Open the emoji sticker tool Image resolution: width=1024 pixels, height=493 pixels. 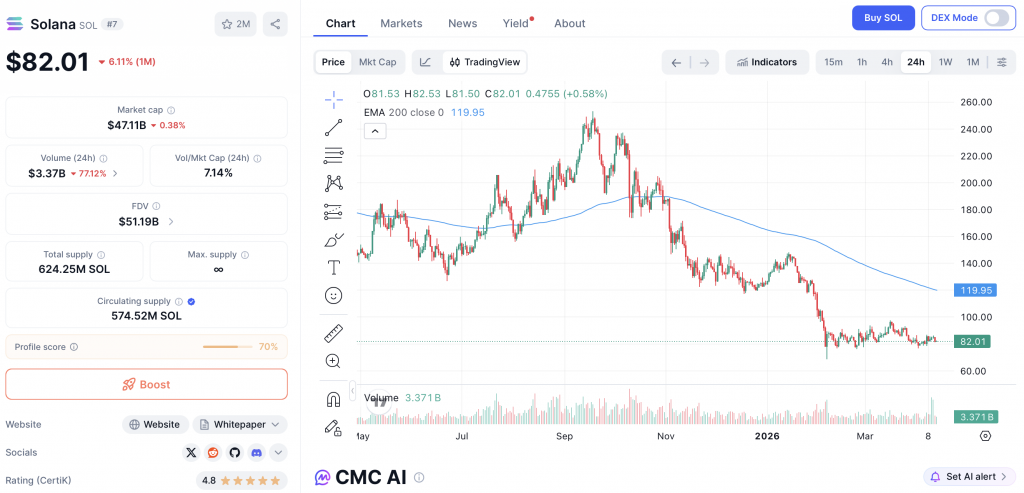[334, 296]
